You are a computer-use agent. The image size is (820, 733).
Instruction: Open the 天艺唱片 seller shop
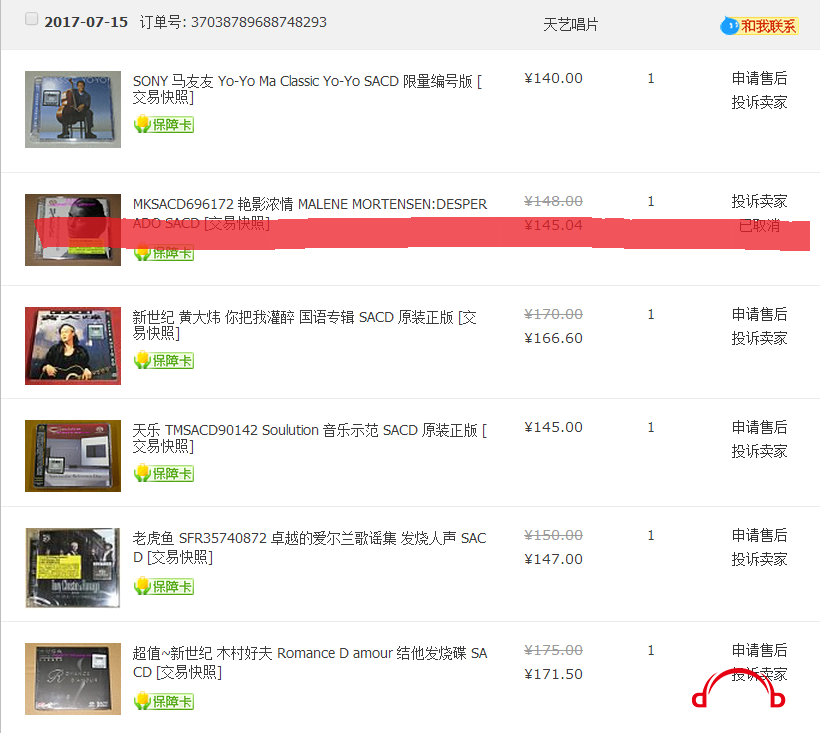571,24
